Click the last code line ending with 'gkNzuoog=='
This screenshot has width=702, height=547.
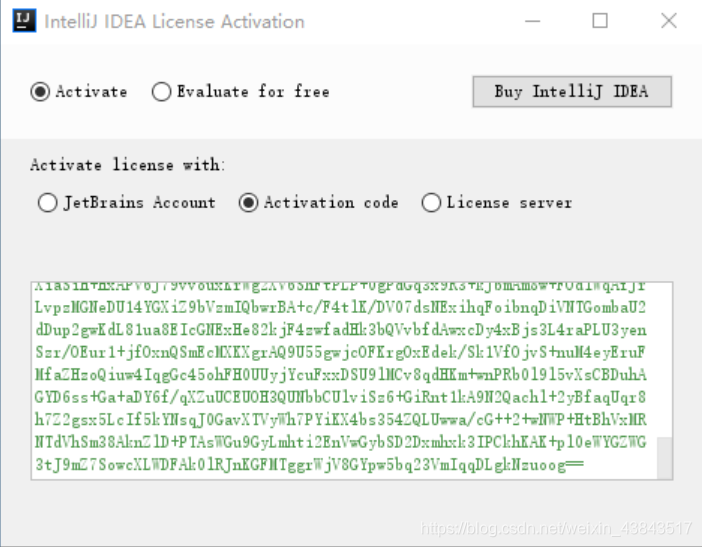(309, 465)
